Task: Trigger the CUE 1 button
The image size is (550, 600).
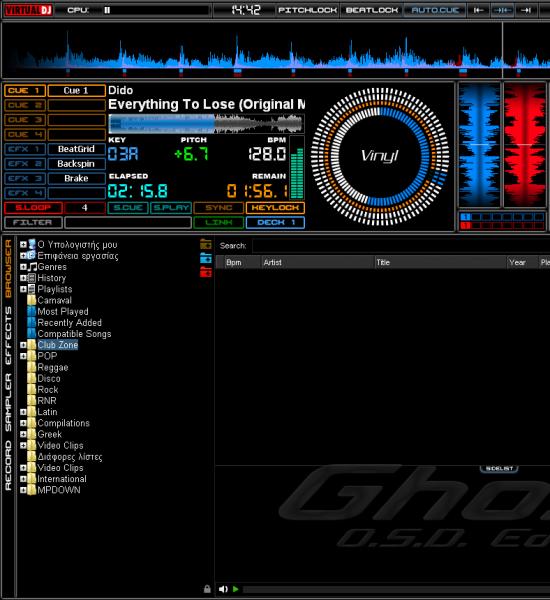Action: click(x=25, y=91)
